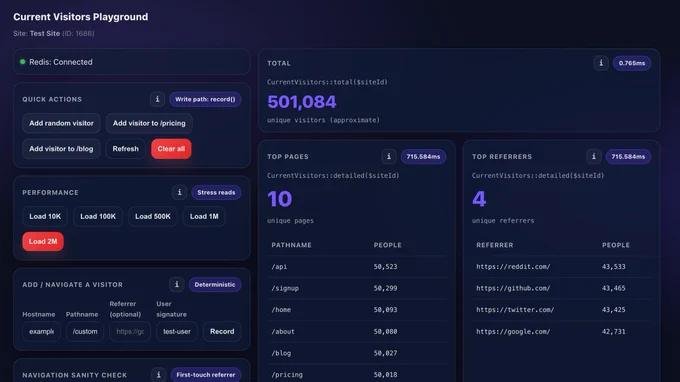Click Add visitor to /blog button

click(x=61, y=149)
